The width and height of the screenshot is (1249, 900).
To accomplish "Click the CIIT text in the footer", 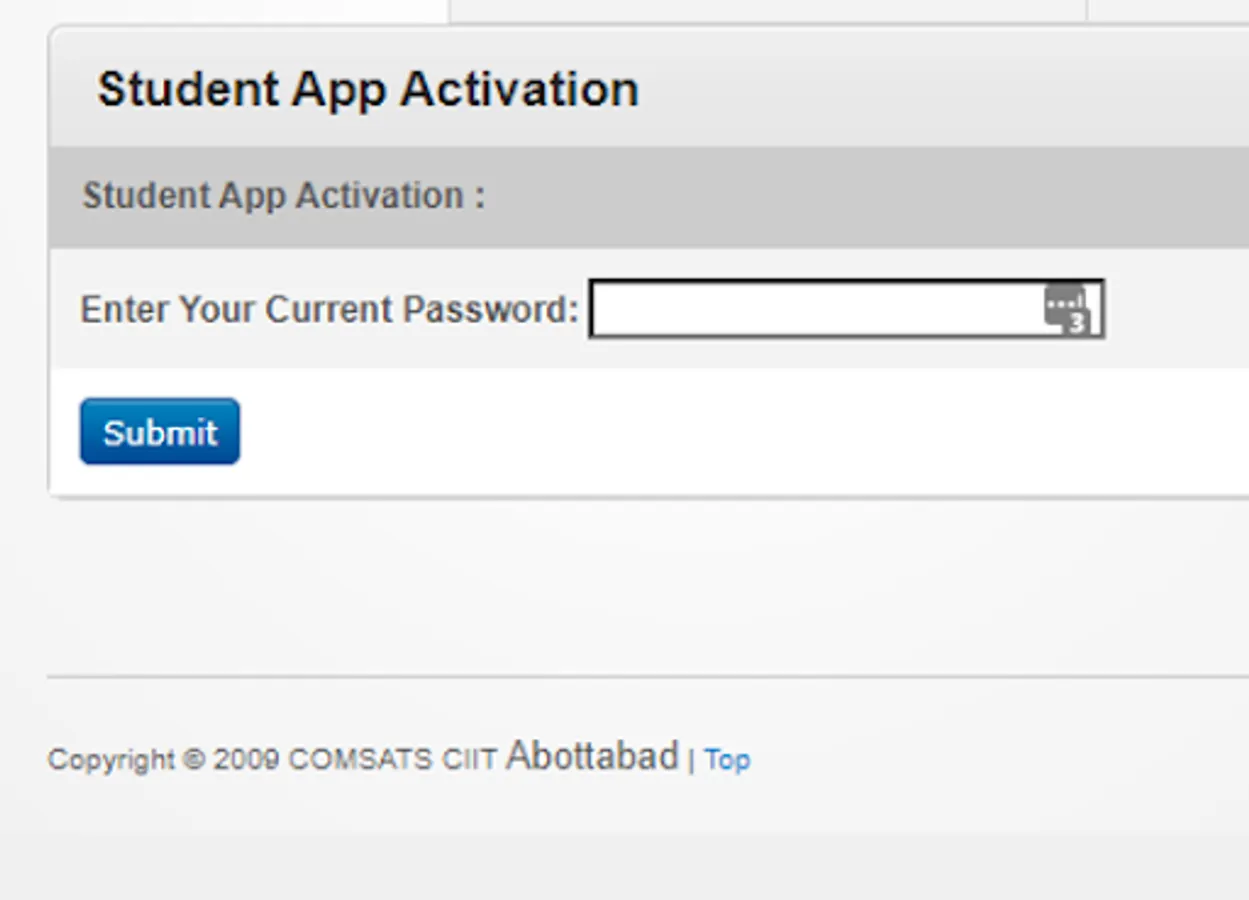I will (x=469, y=760).
